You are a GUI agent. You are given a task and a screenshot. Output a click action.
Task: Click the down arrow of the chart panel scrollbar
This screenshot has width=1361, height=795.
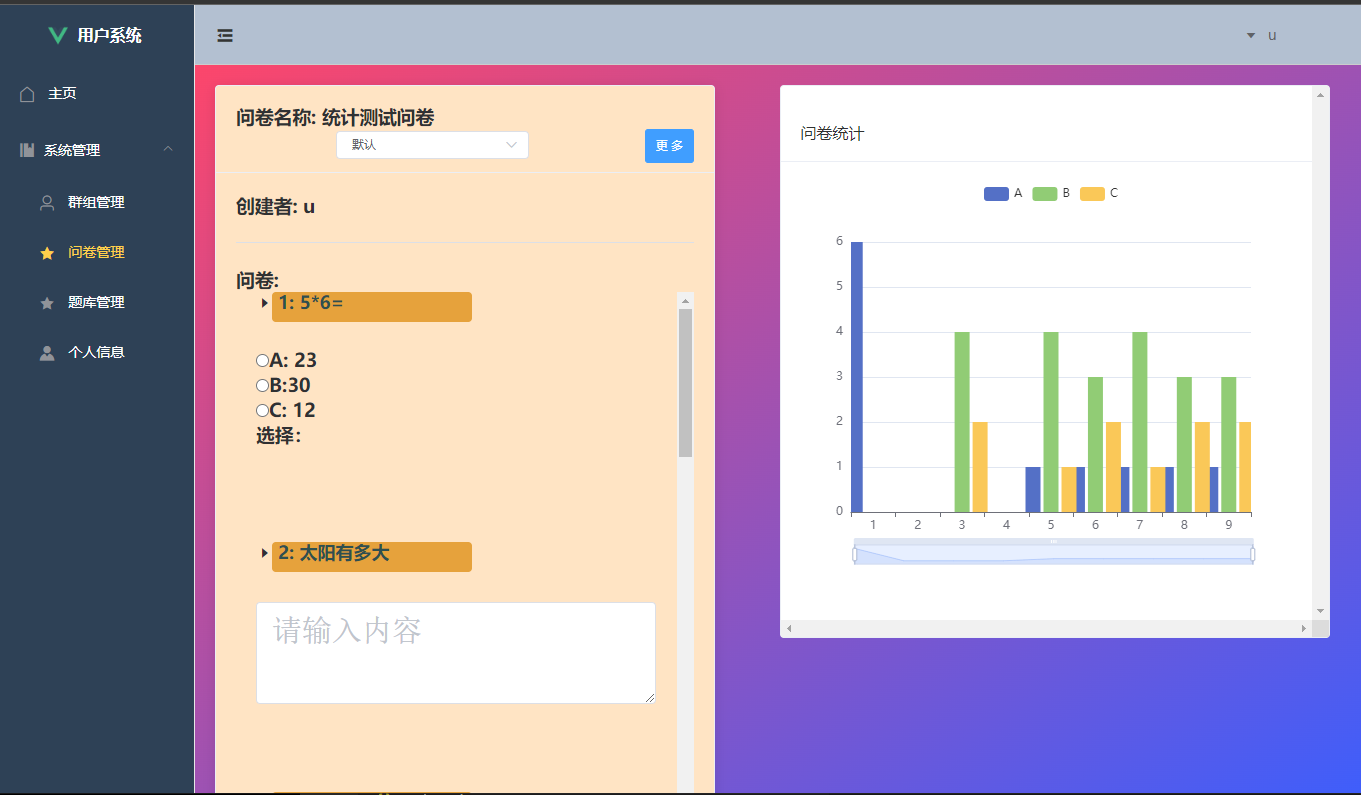(x=1320, y=611)
